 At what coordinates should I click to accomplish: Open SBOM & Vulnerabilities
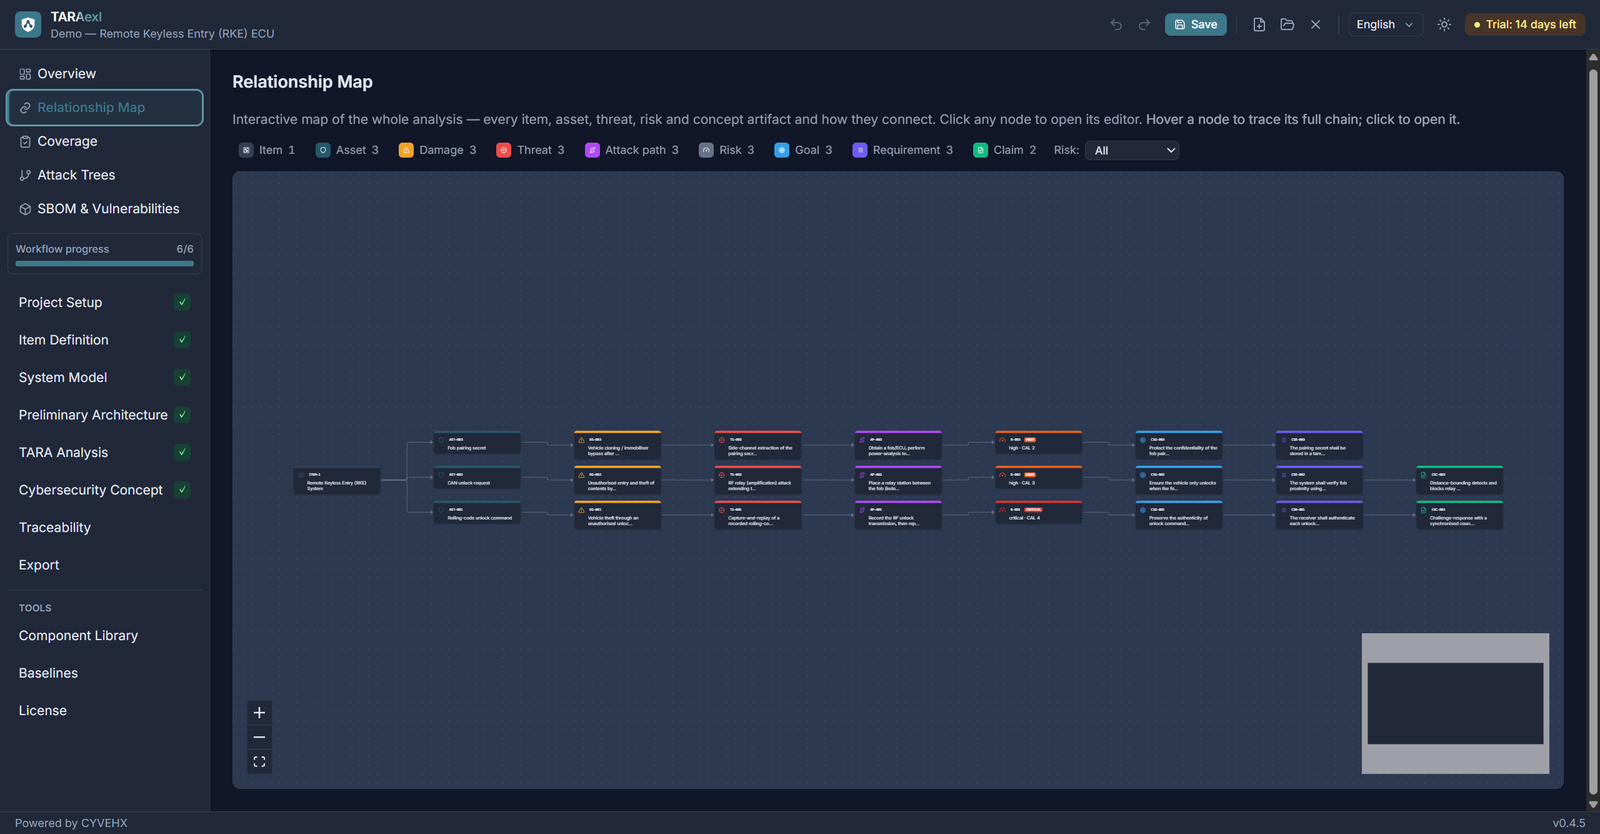point(105,209)
